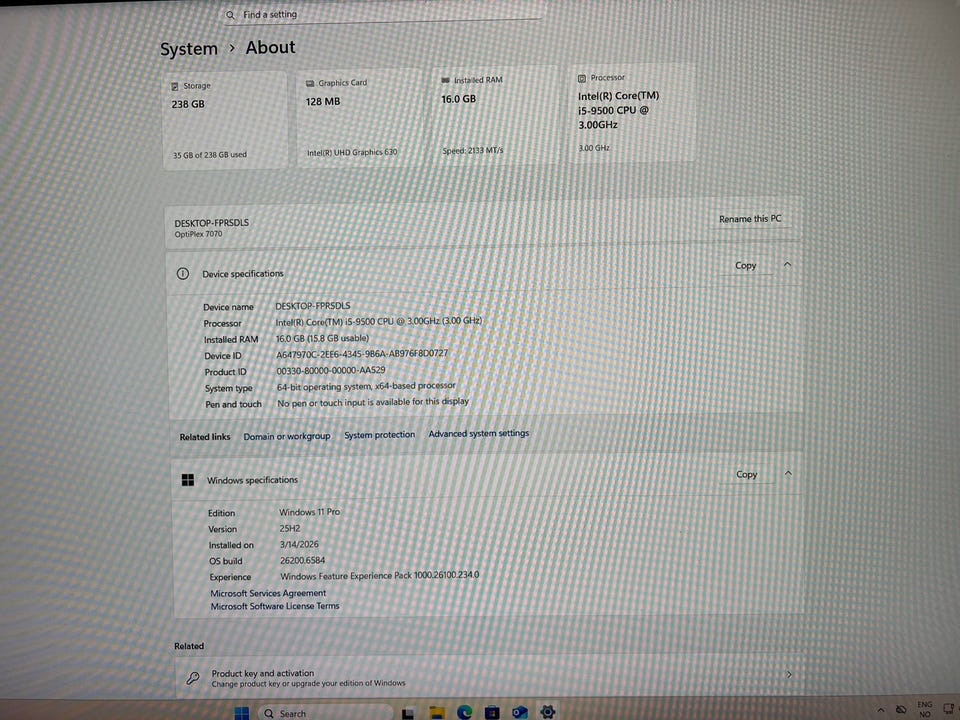Click the OS build value 26200.6584
960x720 pixels.
302,560
